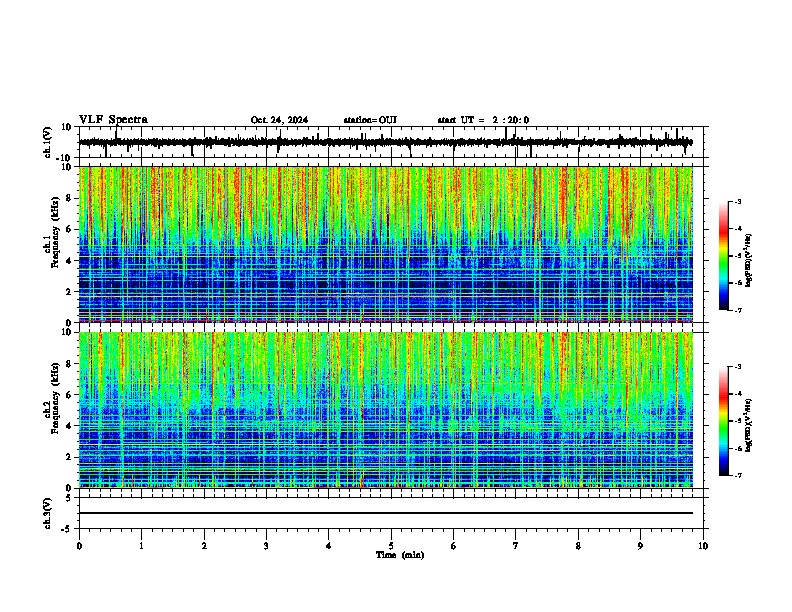Click the "7" minute tick on time axis
This screenshot has width=792, height=612.
pyautogui.click(x=516, y=546)
